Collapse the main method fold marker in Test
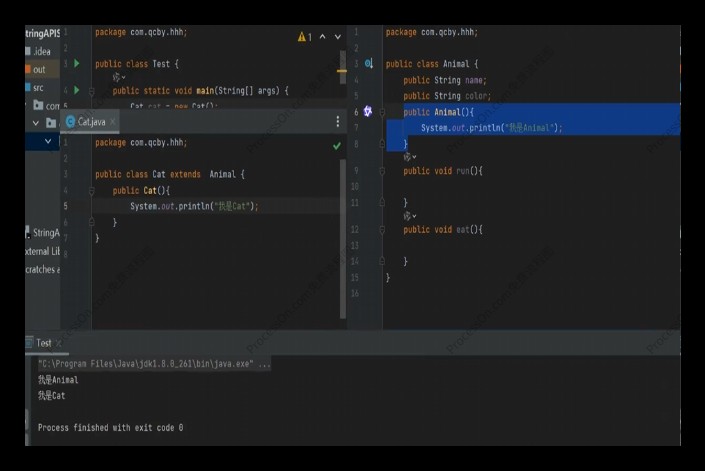Viewport: 705px width, 471px height. point(92,91)
